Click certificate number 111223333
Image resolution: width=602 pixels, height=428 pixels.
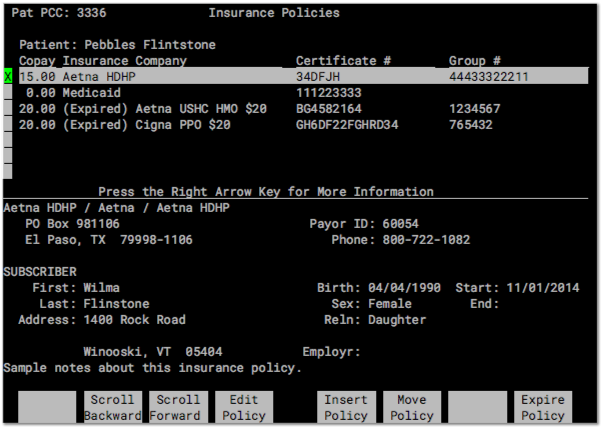[329, 93]
